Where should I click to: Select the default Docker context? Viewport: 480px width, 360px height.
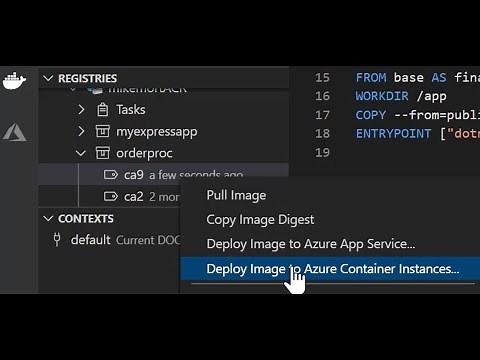(x=109, y=240)
